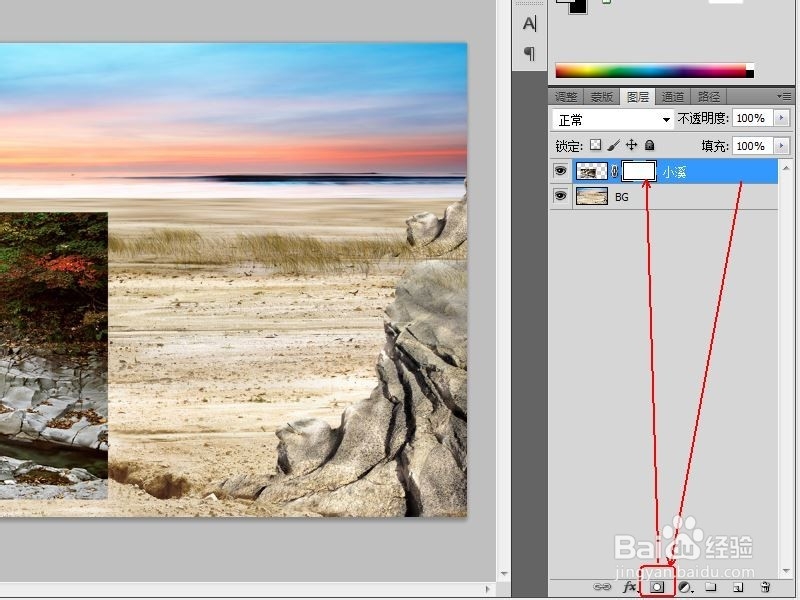This screenshot has height=600, width=800.
Task: Click the delete layer trash icon
Action: pos(765,587)
